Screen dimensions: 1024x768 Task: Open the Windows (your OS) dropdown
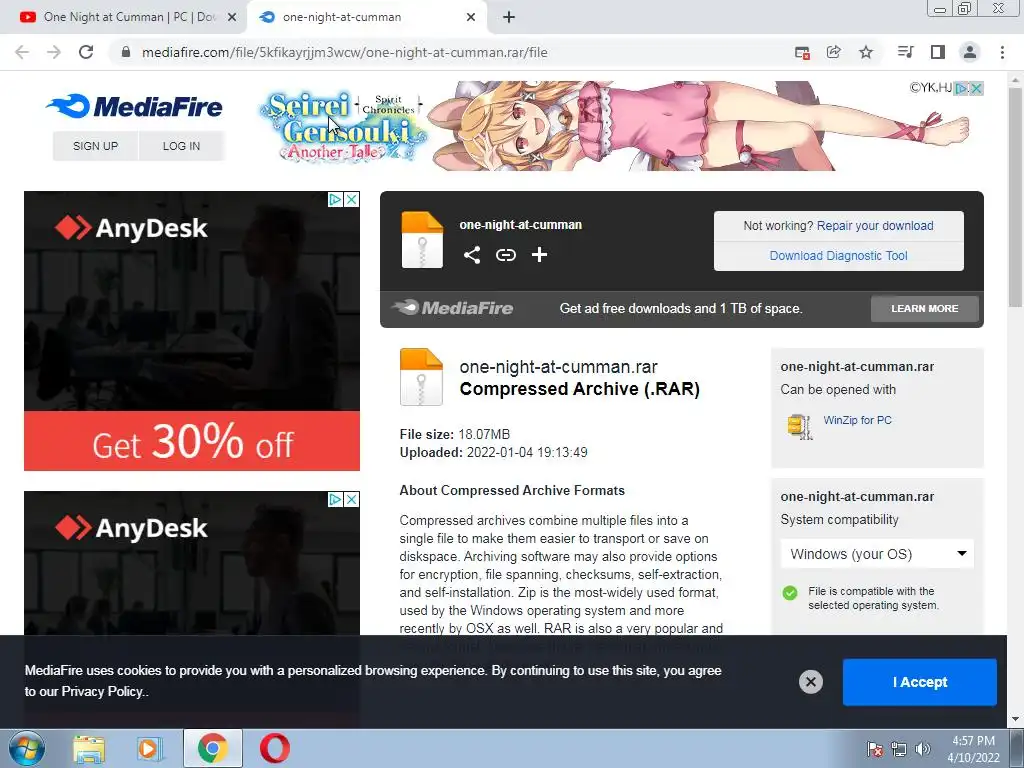877,554
